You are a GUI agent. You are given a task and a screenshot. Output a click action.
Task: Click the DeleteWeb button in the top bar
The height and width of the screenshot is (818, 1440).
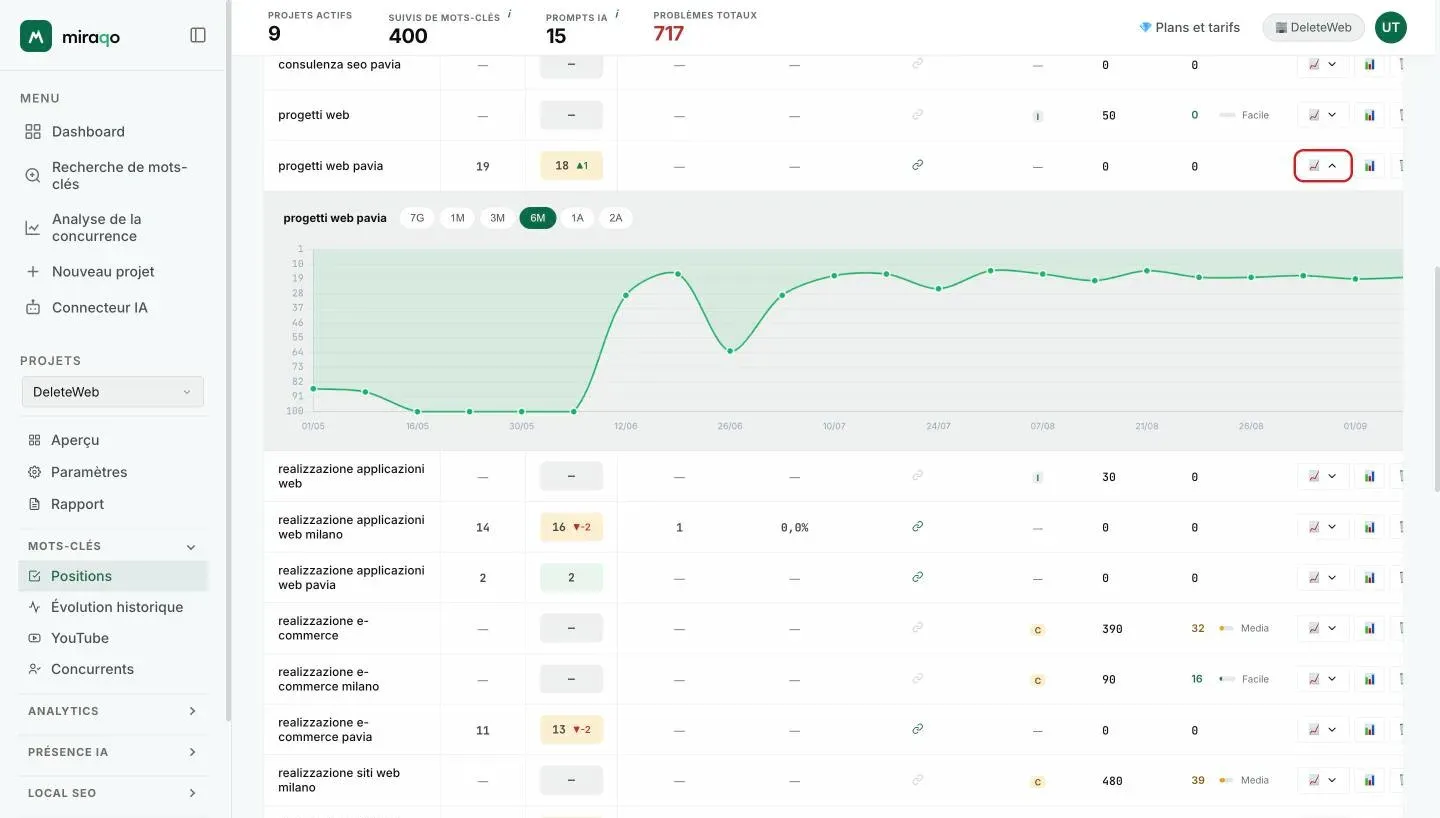[x=1313, y=27]
